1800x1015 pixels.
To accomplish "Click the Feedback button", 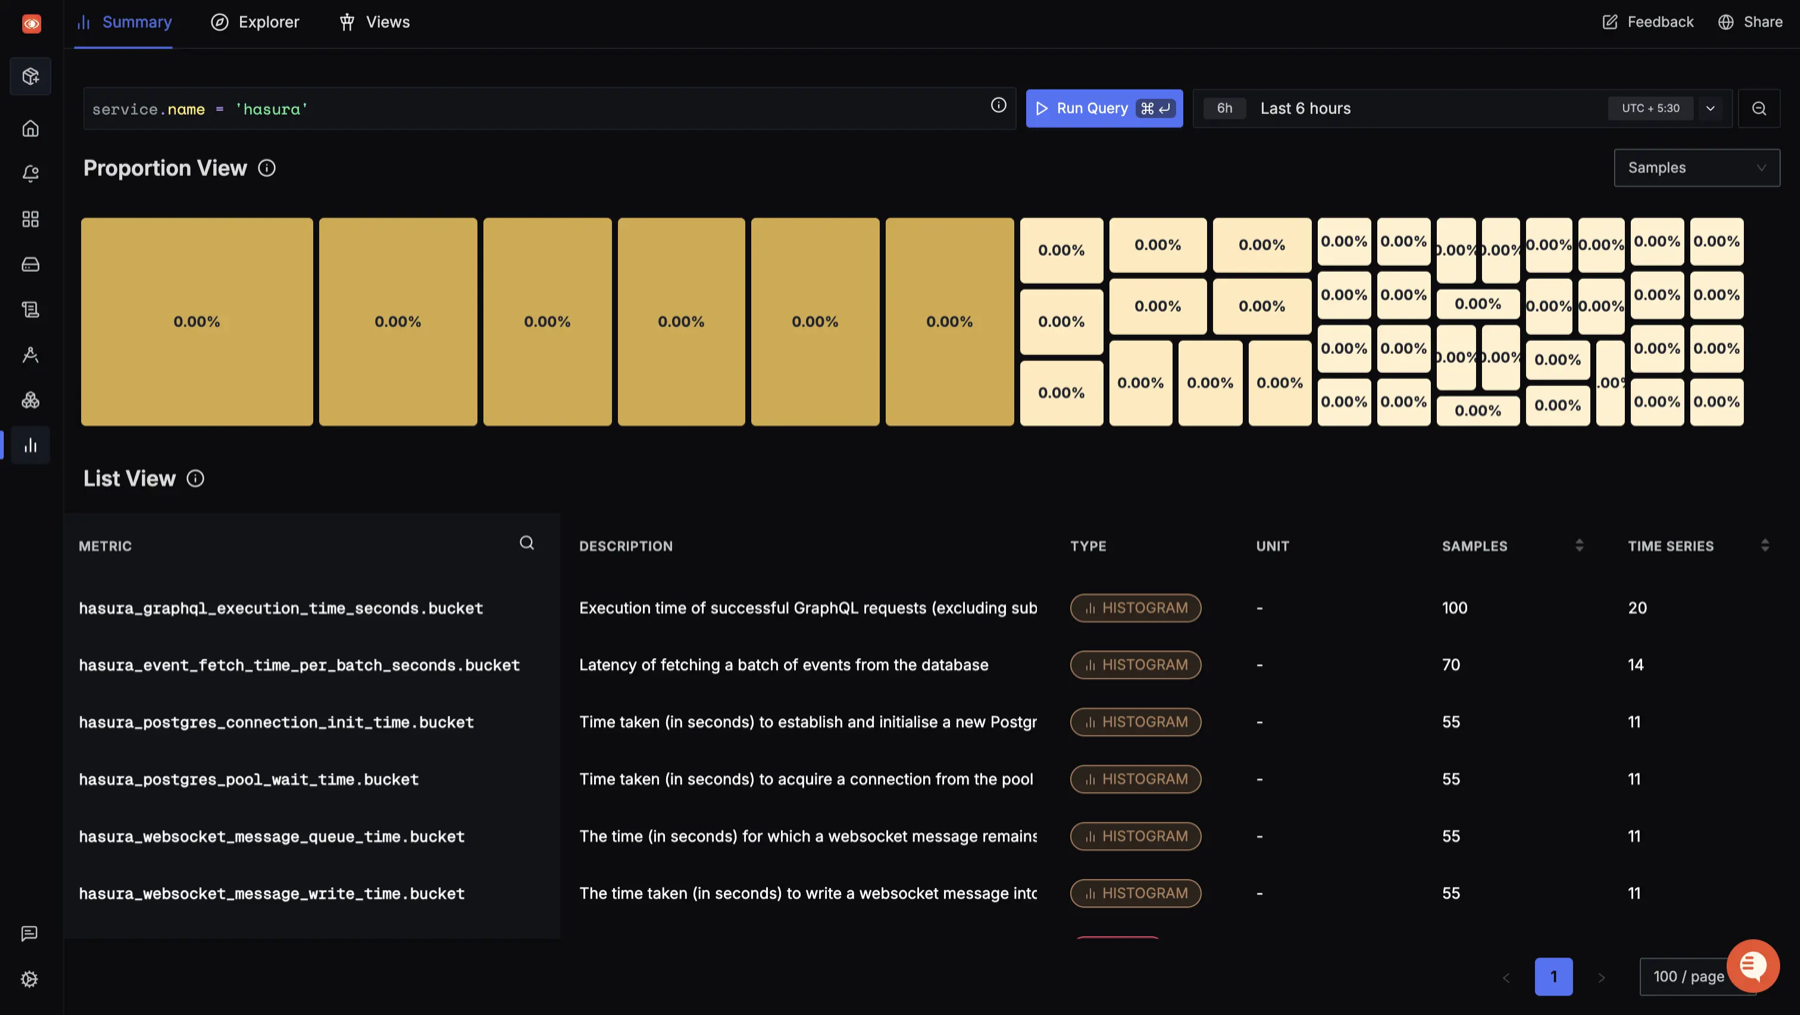I will (1648, 22).
